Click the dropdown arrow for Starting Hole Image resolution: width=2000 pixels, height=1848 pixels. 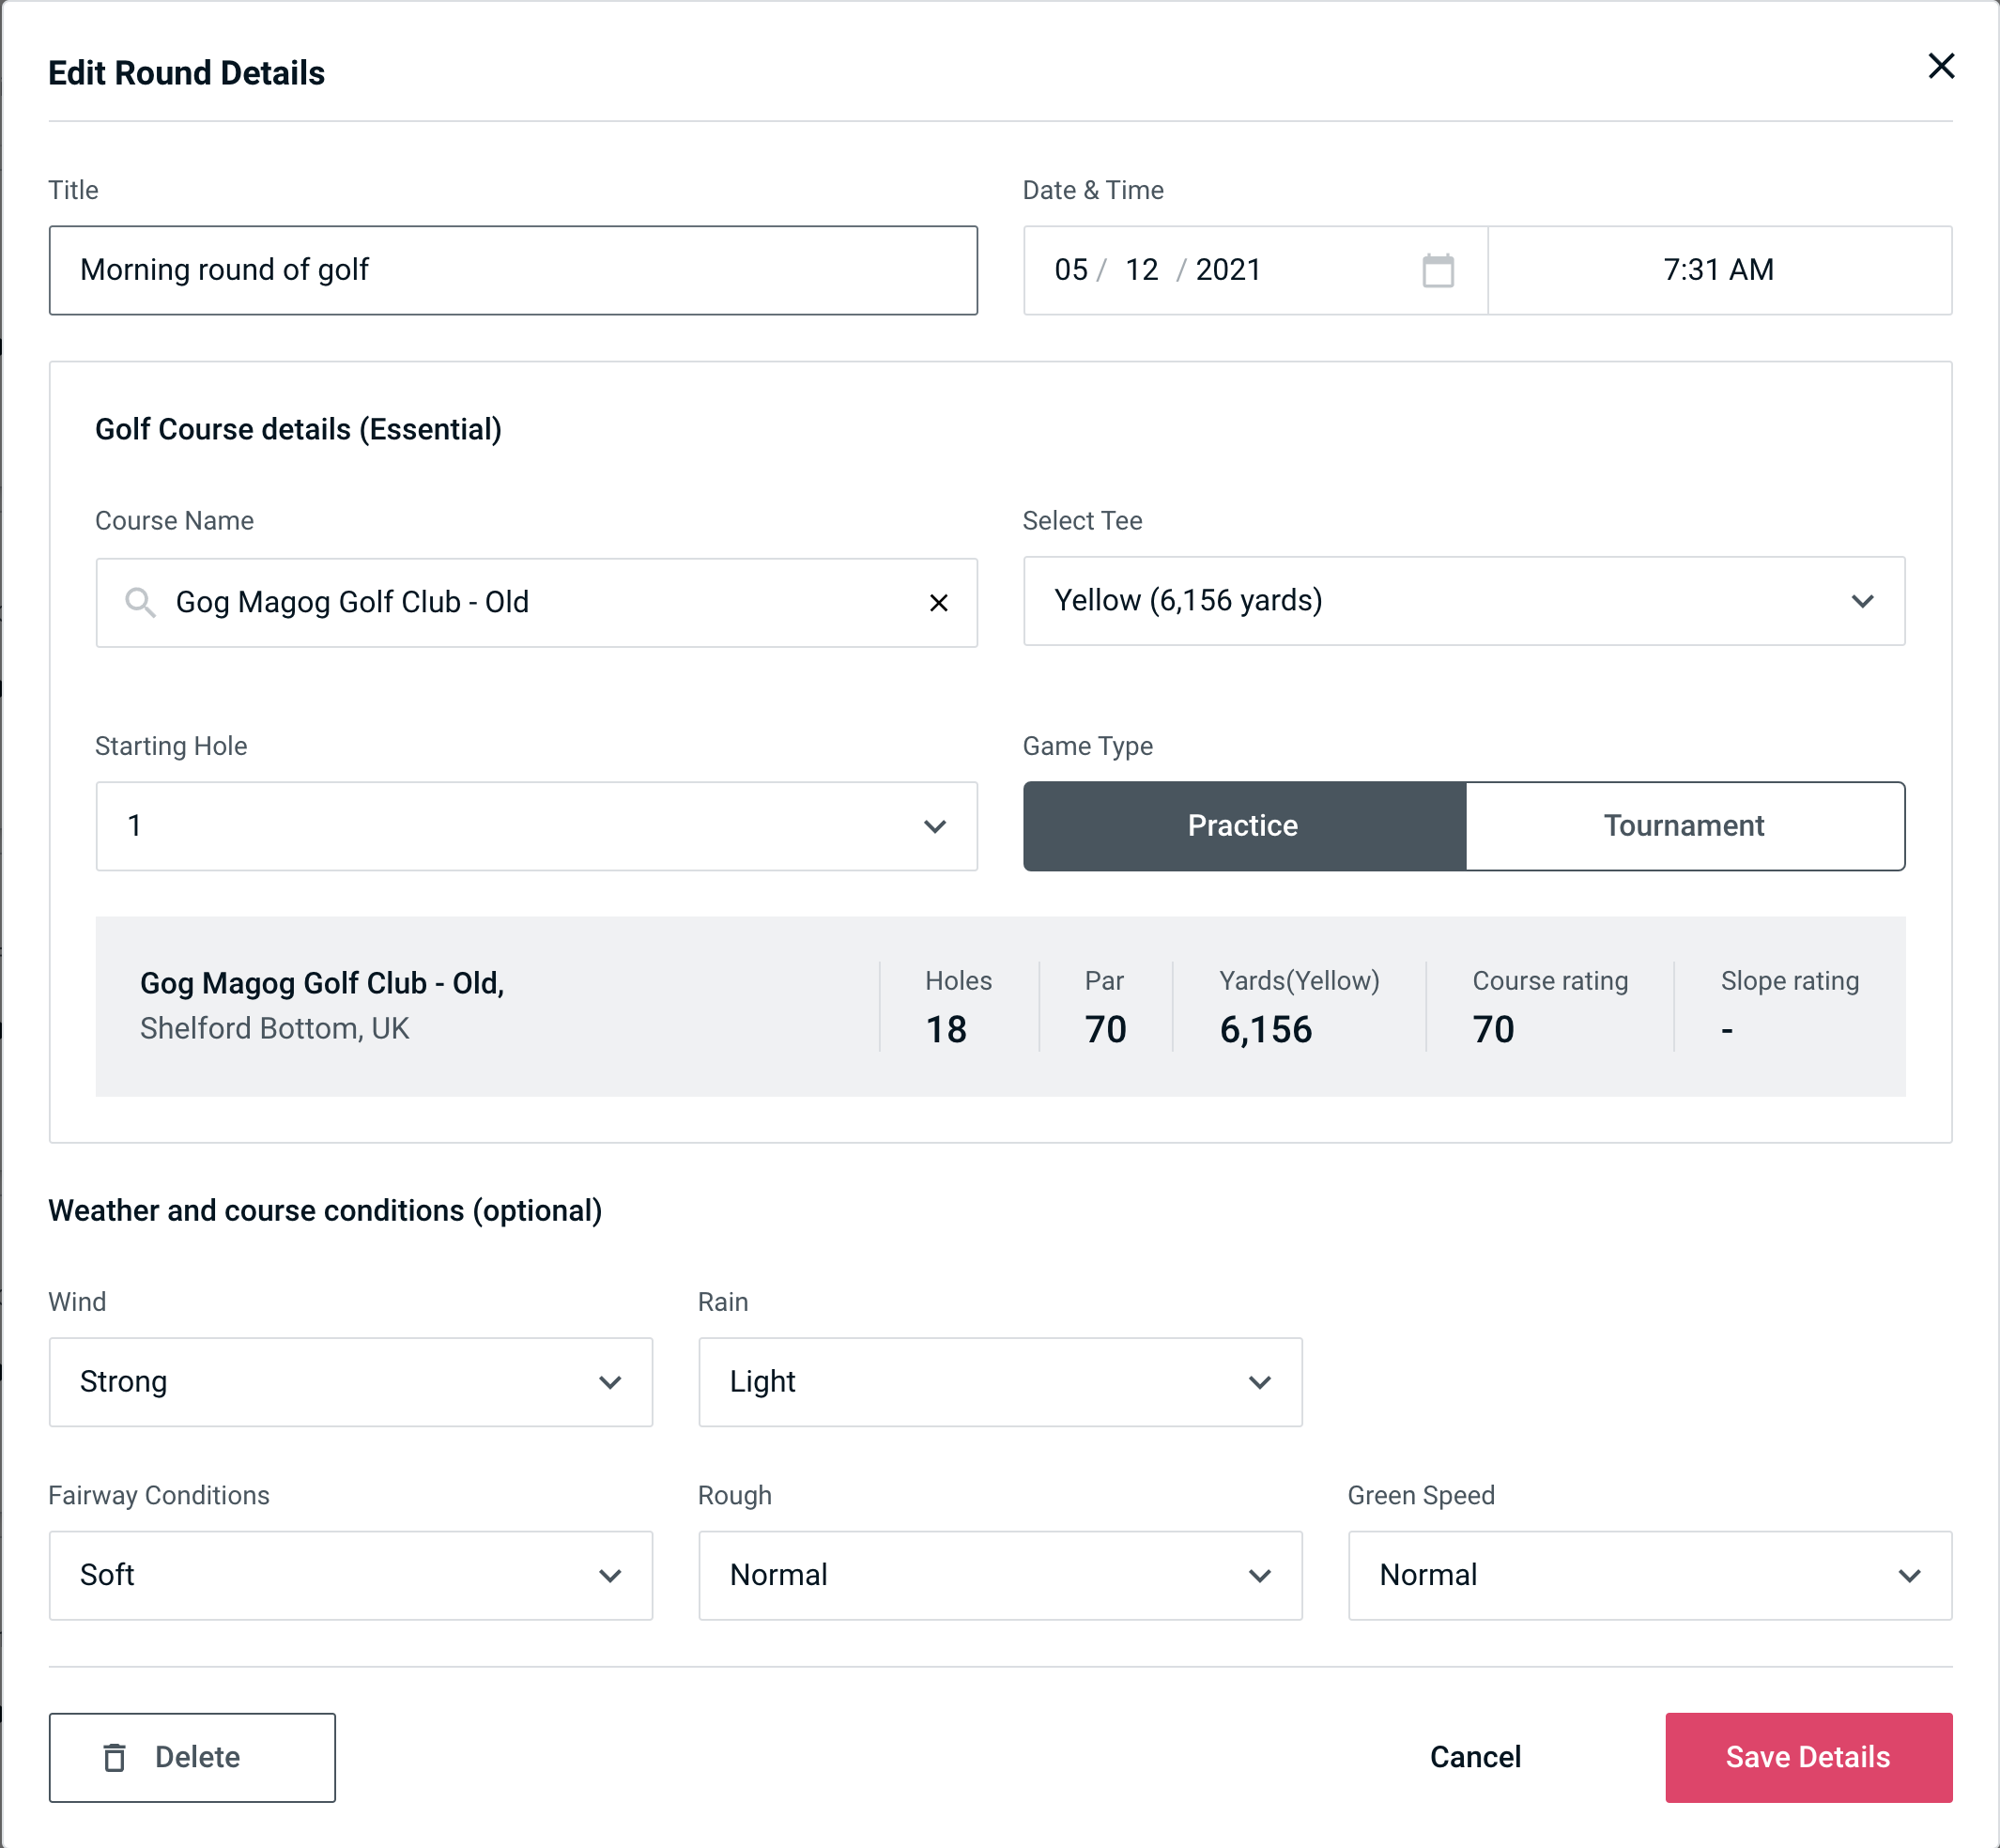coord(935,827)
